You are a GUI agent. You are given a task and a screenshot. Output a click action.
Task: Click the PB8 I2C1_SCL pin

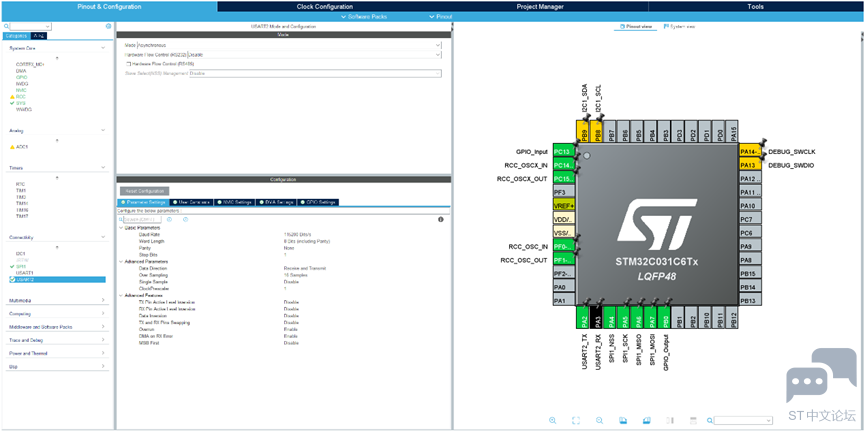pyautogui.click(x=596, y=133)
